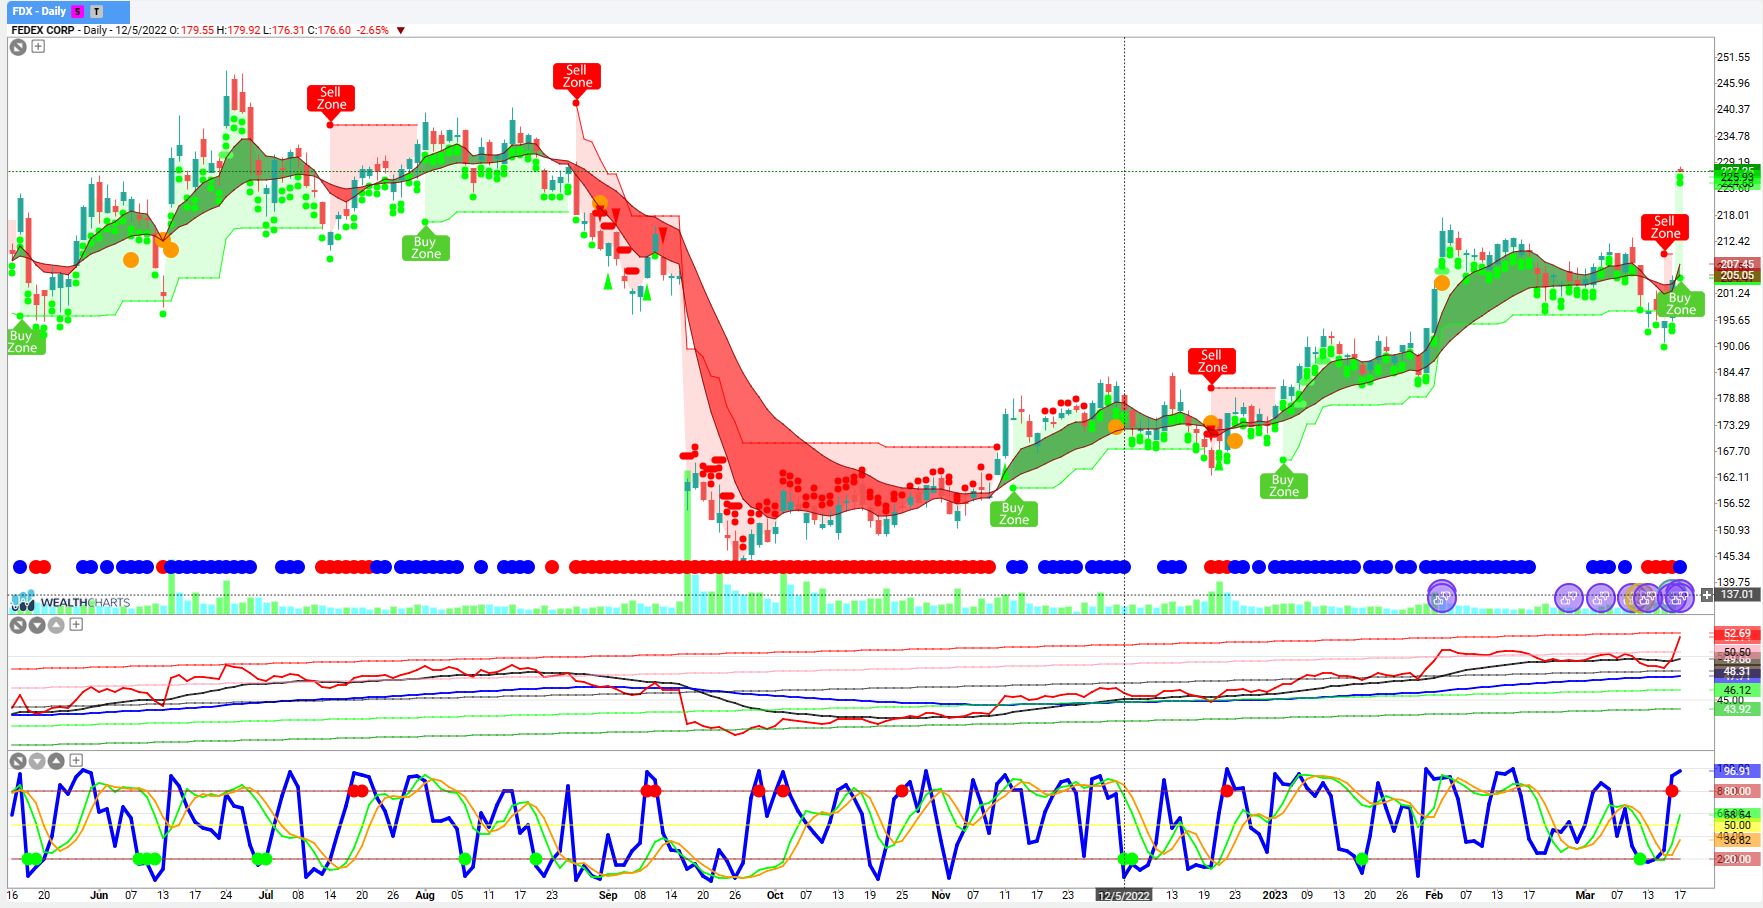This screenshot has width=1763, height=908.
Task: Click the FEDEX CORP title text
Action: 43,30
